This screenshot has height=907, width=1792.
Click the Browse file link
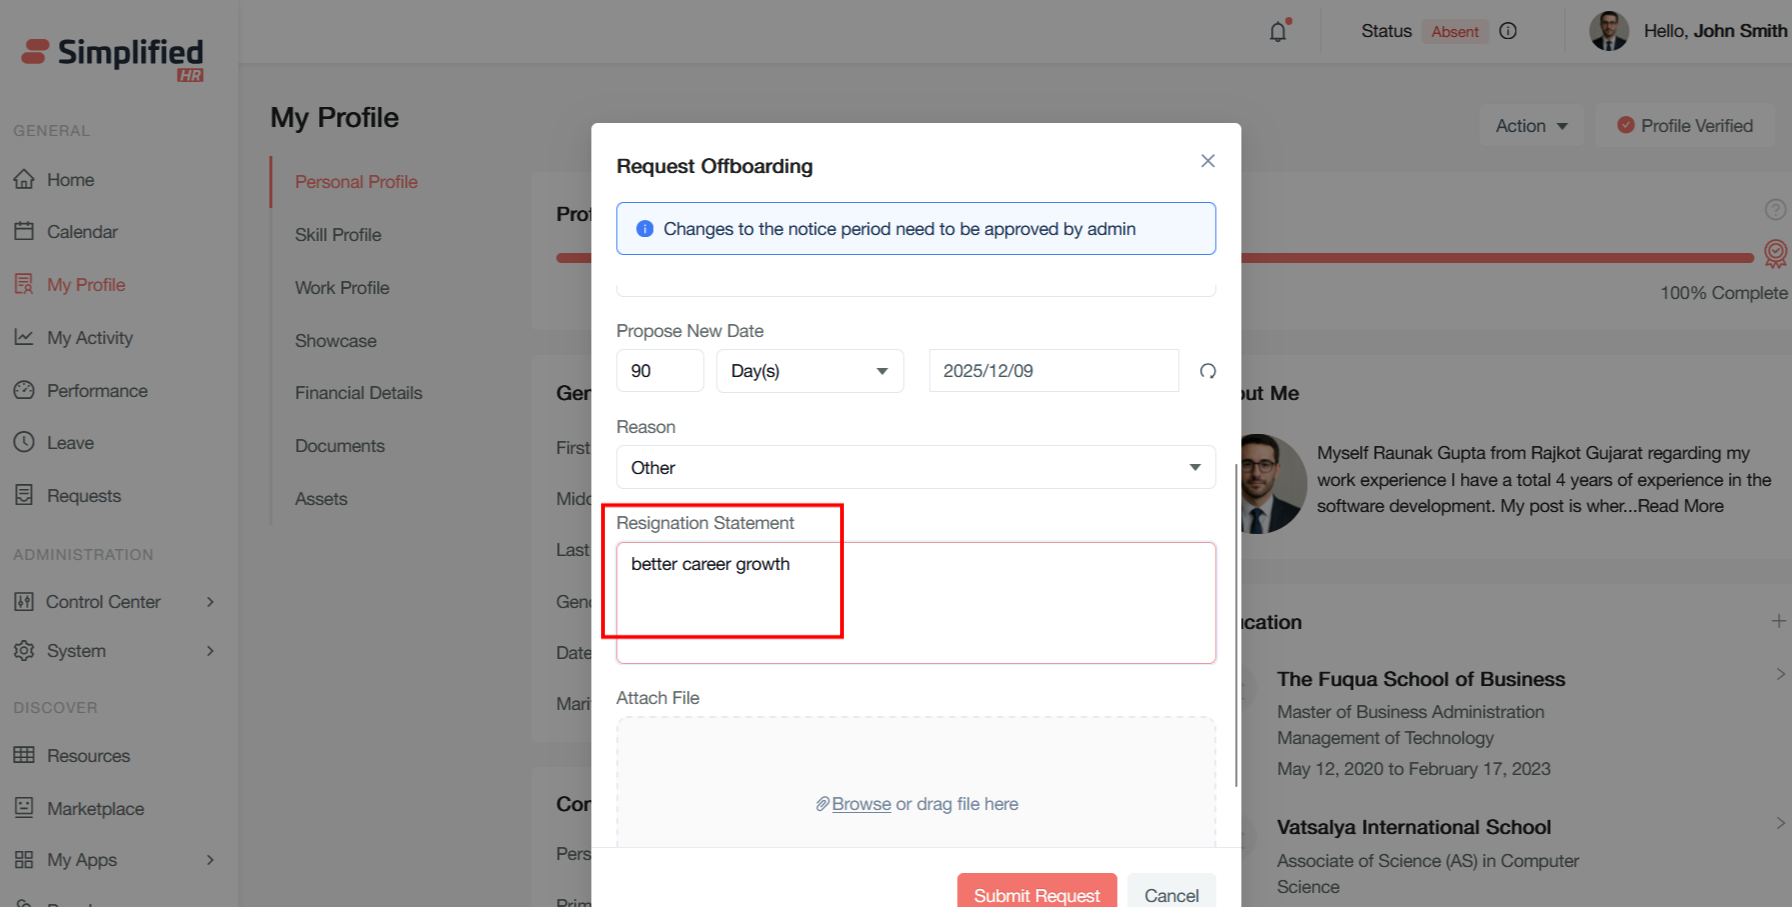pyautogui.click(x=860, y=804)
